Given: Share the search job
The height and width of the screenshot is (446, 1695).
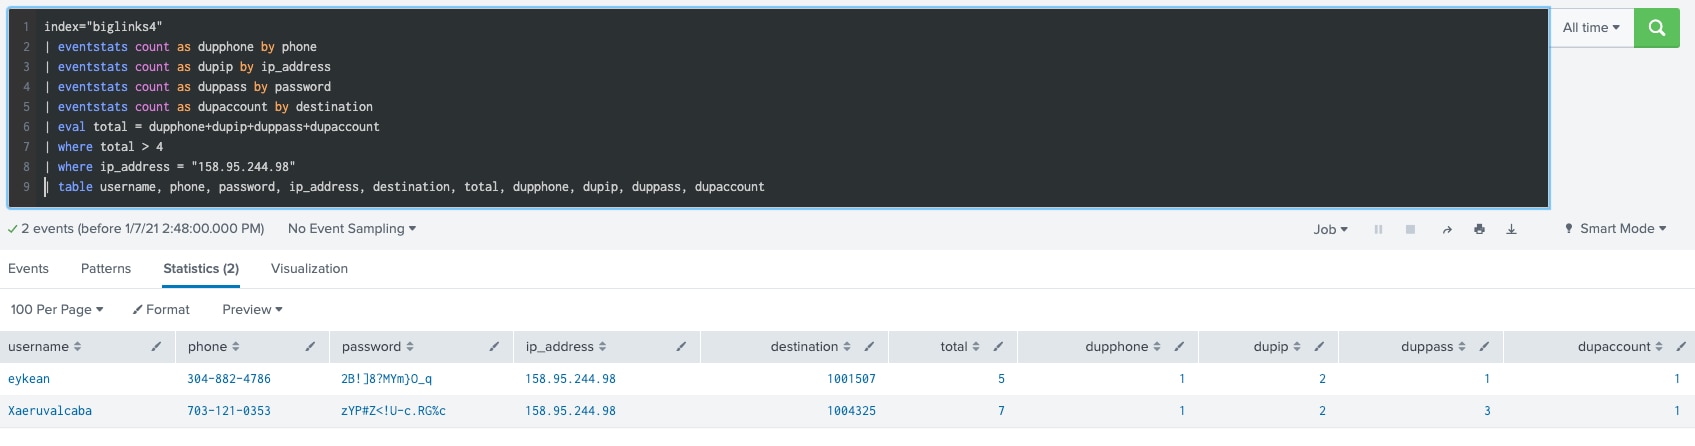Looking at the screenshot, I should tap(1447, 229).
